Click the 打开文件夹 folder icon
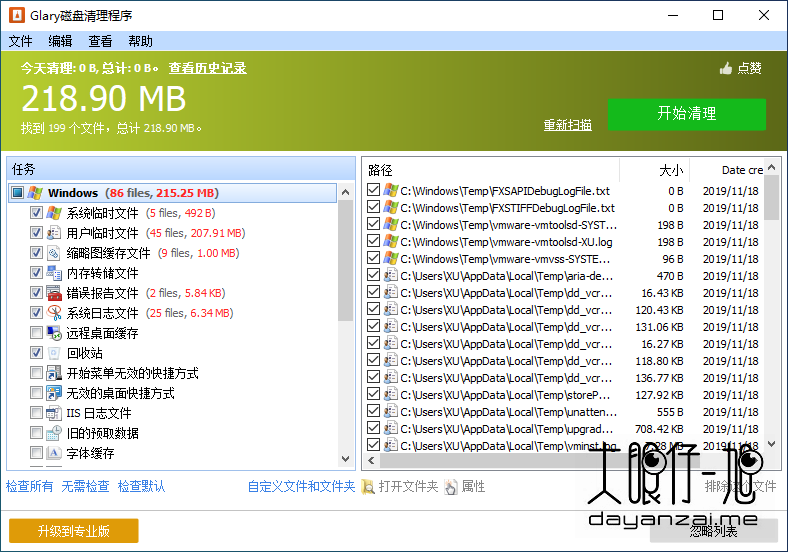 point(368,487)
